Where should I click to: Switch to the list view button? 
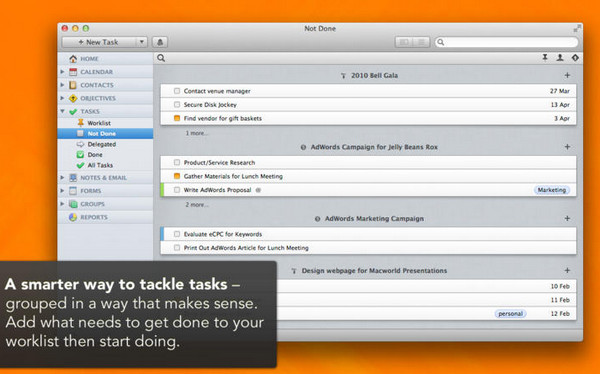coord(421,42)
